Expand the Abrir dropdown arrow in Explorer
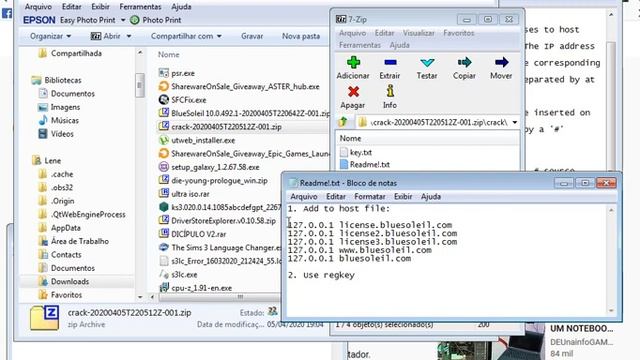This screenshot has height=360, width=640. point(129,36)
